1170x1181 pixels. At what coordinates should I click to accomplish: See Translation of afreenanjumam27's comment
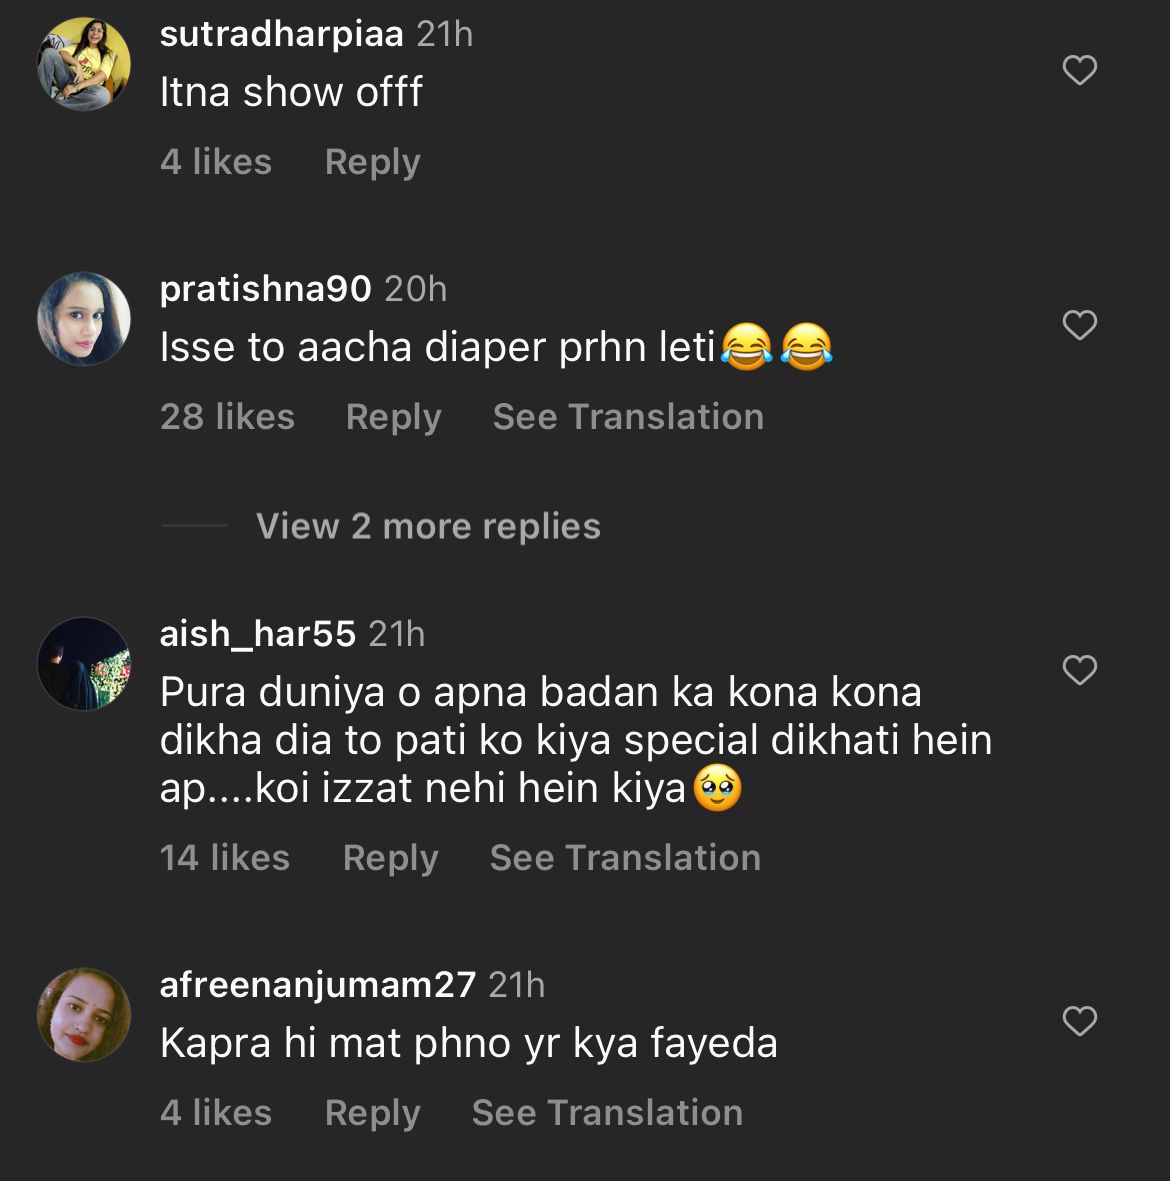(607, 1113)
